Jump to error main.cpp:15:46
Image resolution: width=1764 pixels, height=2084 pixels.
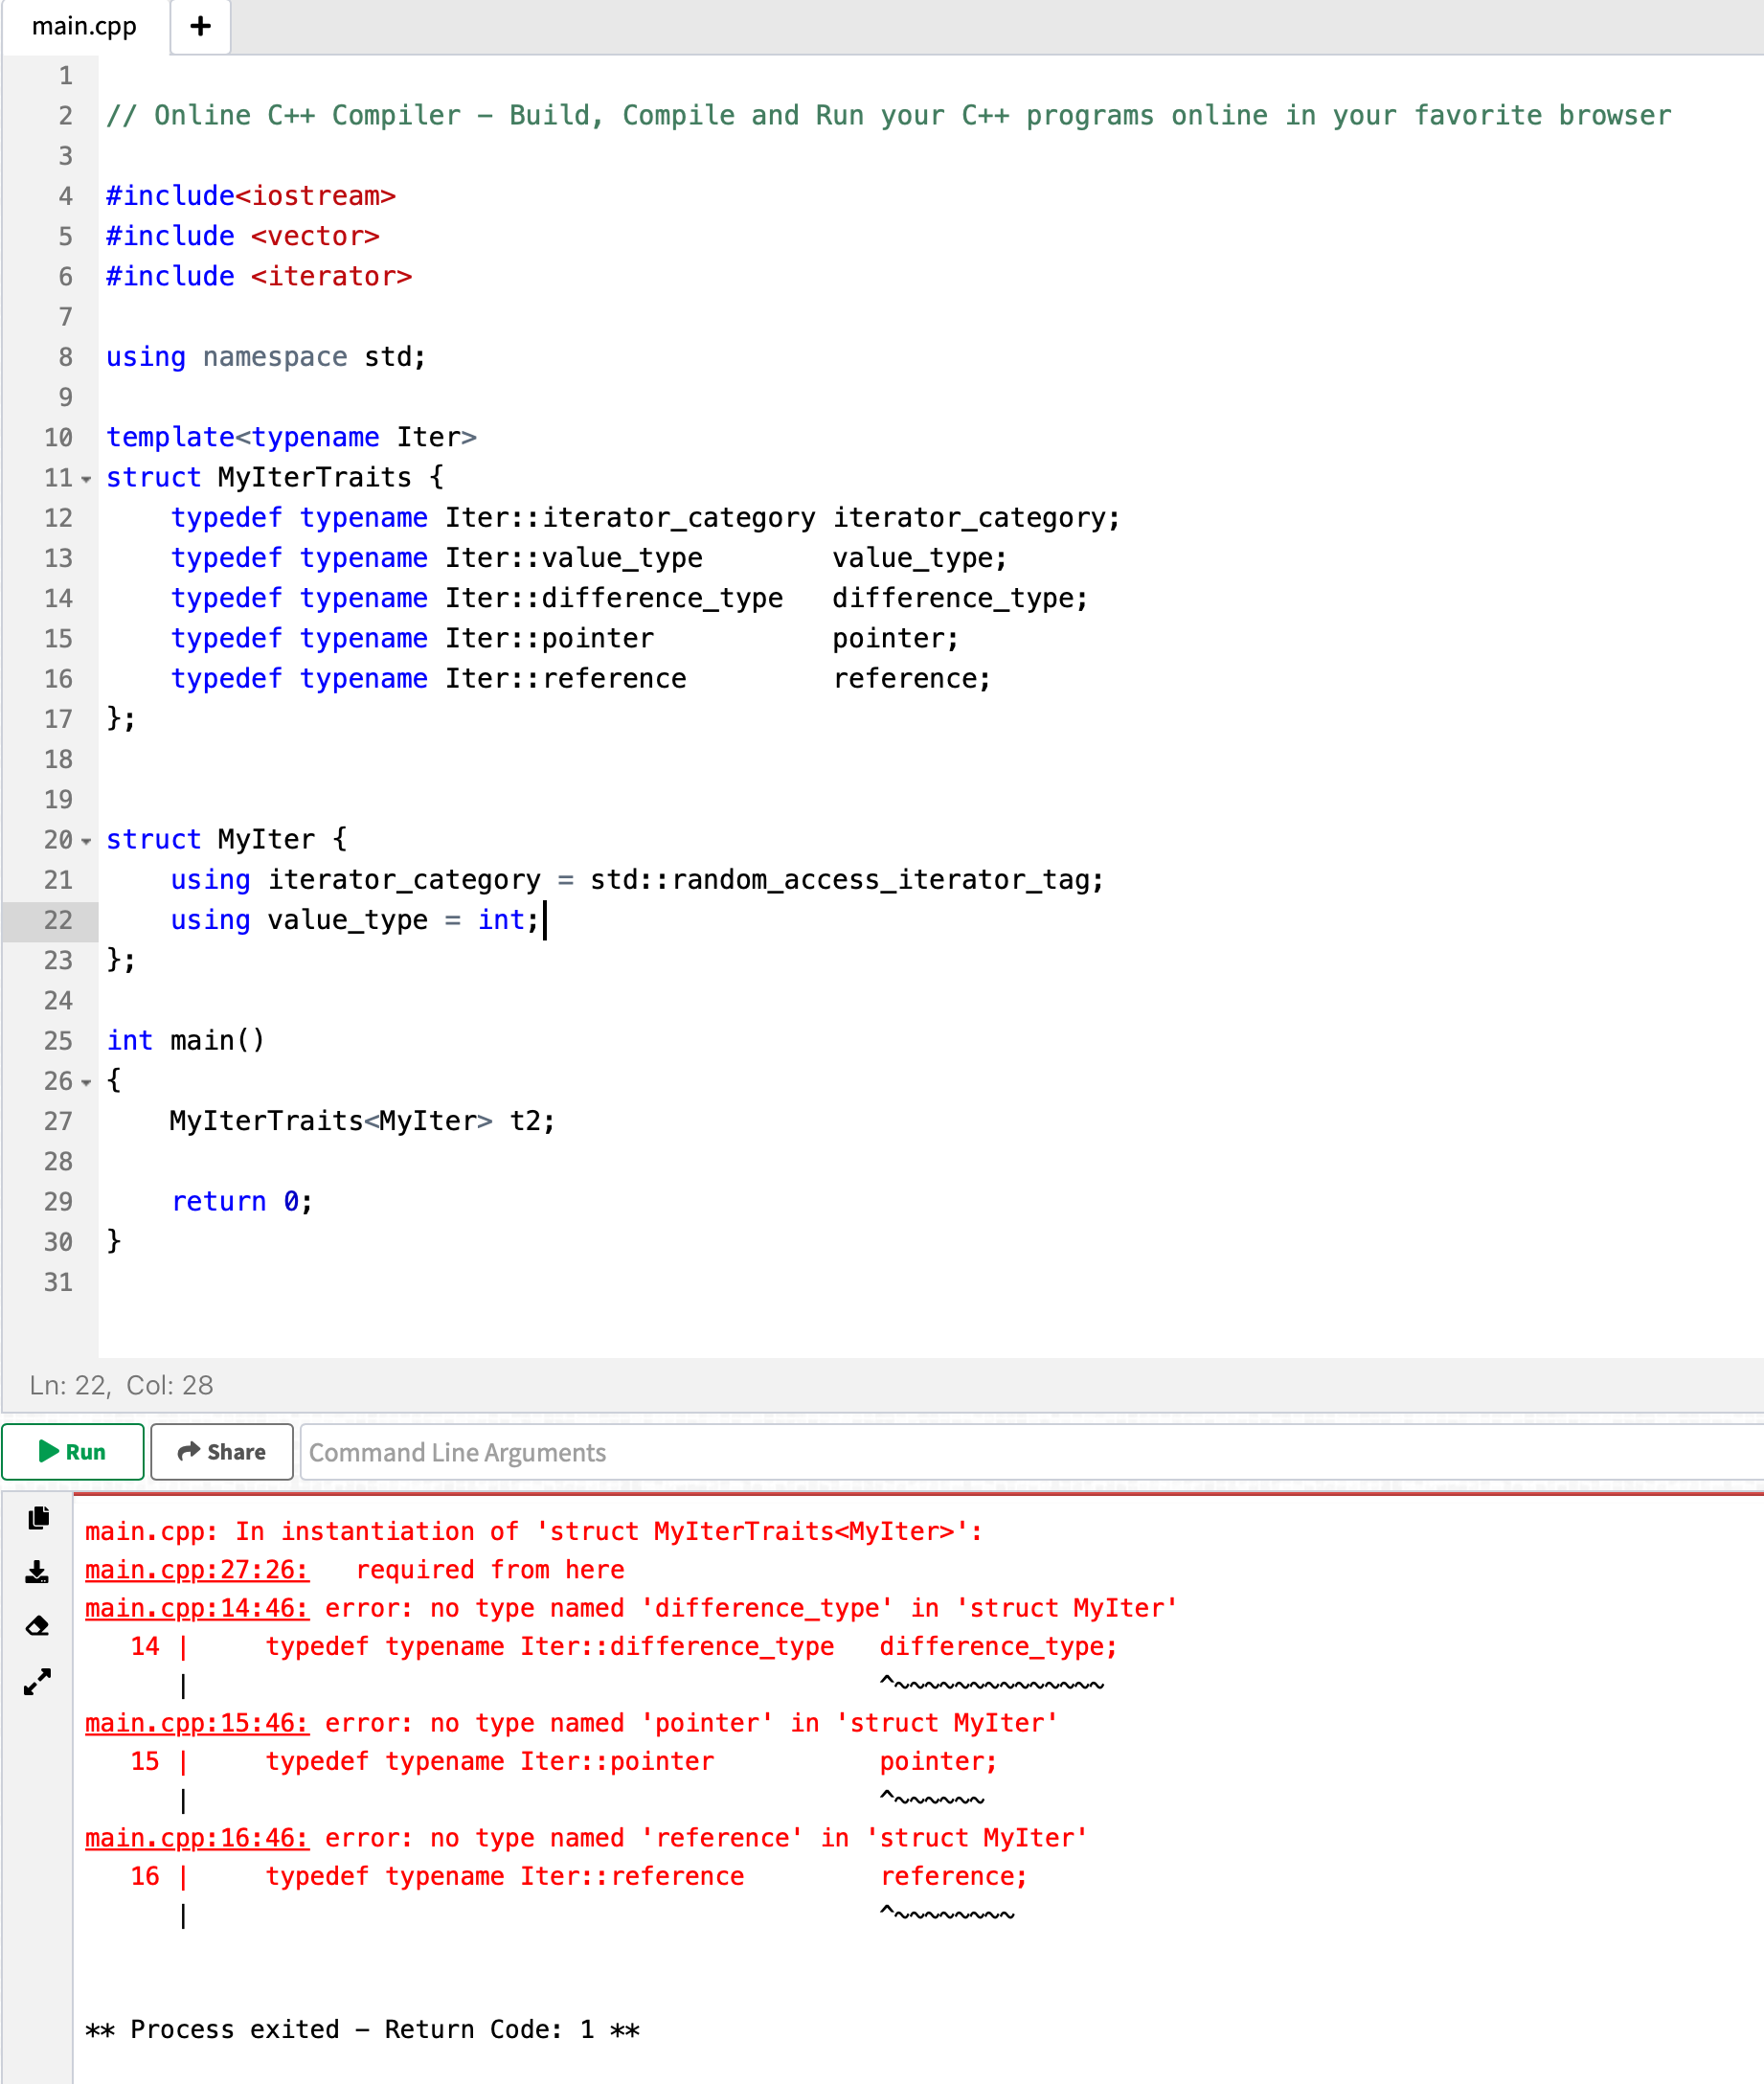pyautogui.click(x=196, y=1723)
